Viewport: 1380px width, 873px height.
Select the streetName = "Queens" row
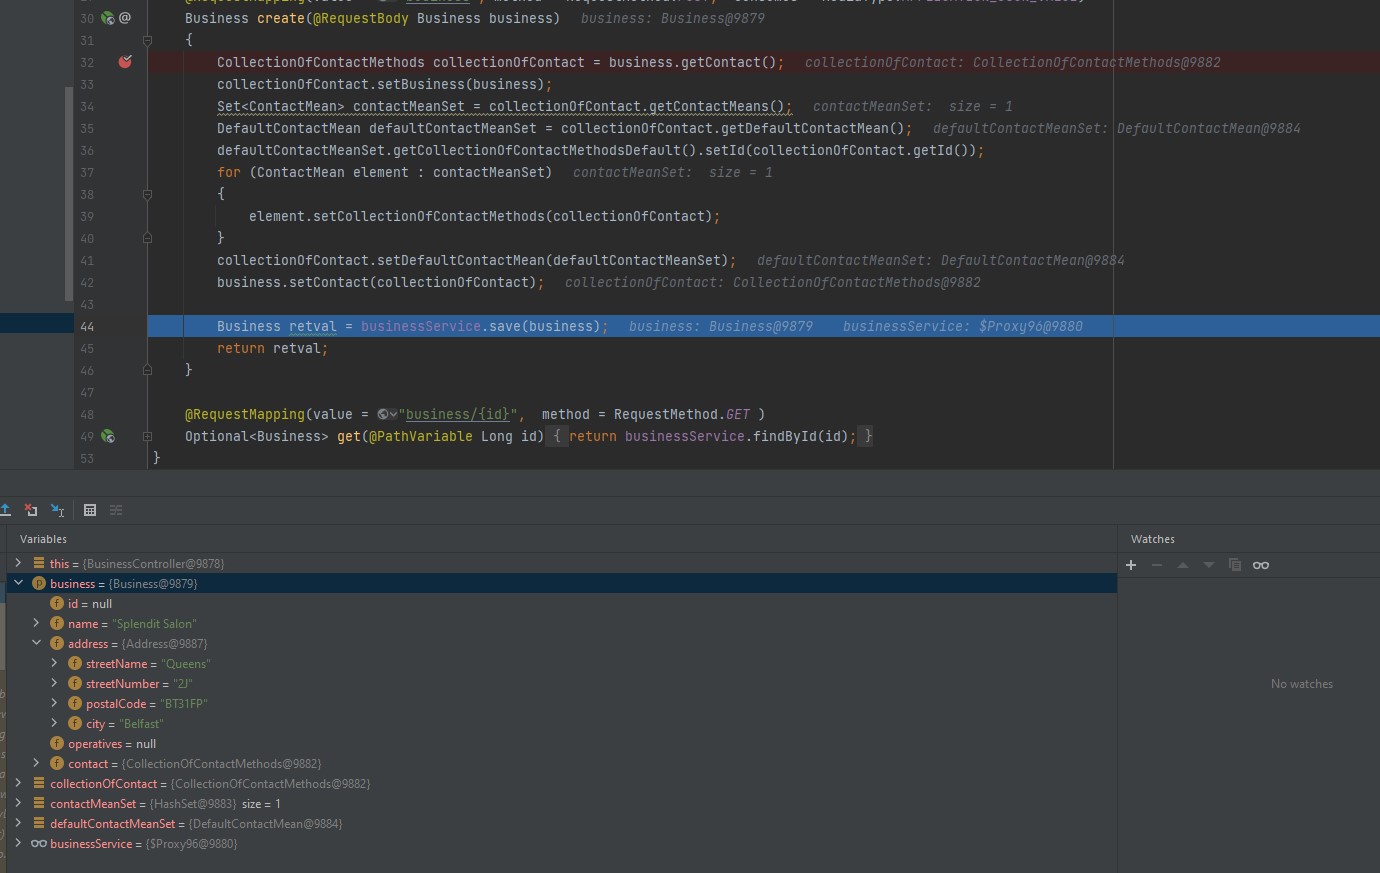click(560, 664)
